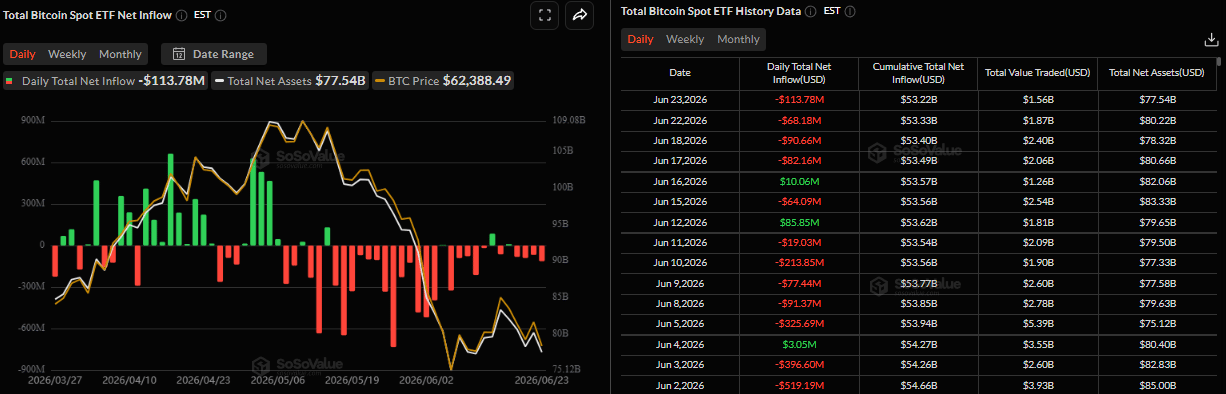Toggle Total Net Assets legend series
The height and width of the screenshot is (394, 1226).
point(291,81)
